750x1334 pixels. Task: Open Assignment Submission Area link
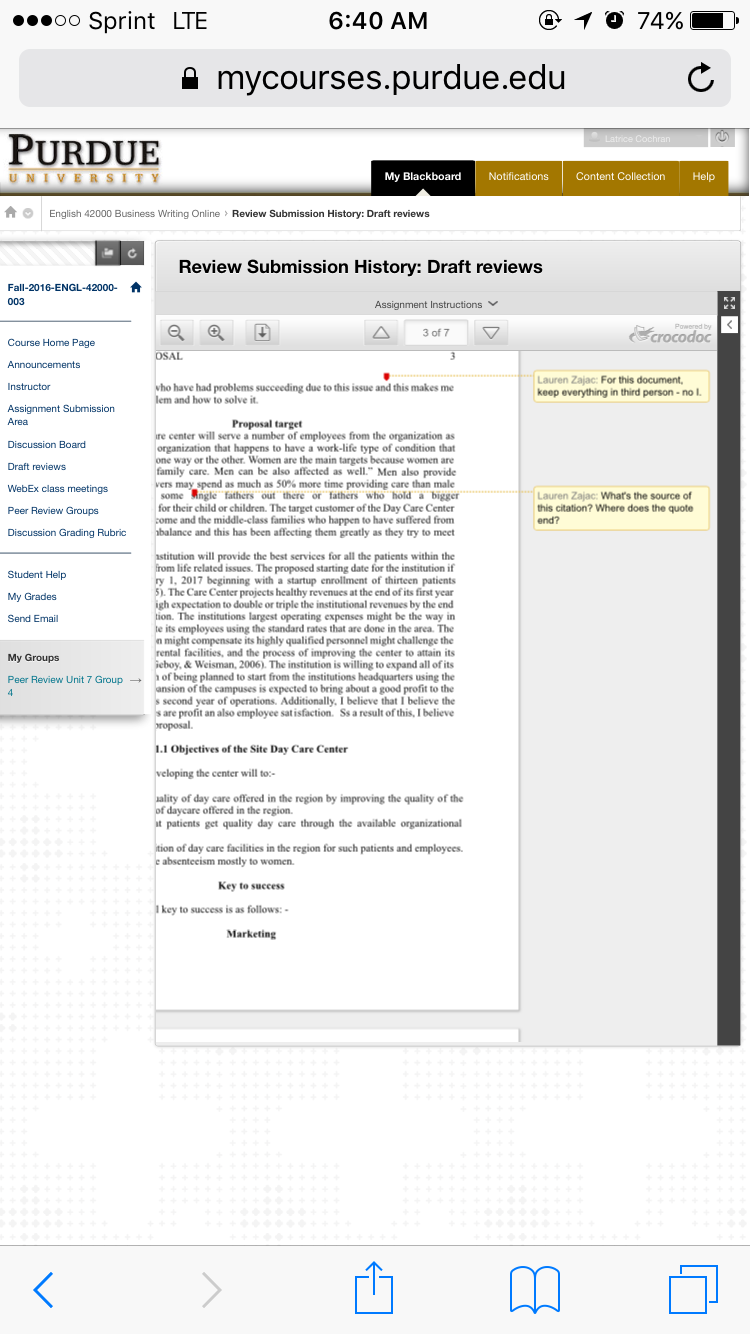(x=61, y=415)
